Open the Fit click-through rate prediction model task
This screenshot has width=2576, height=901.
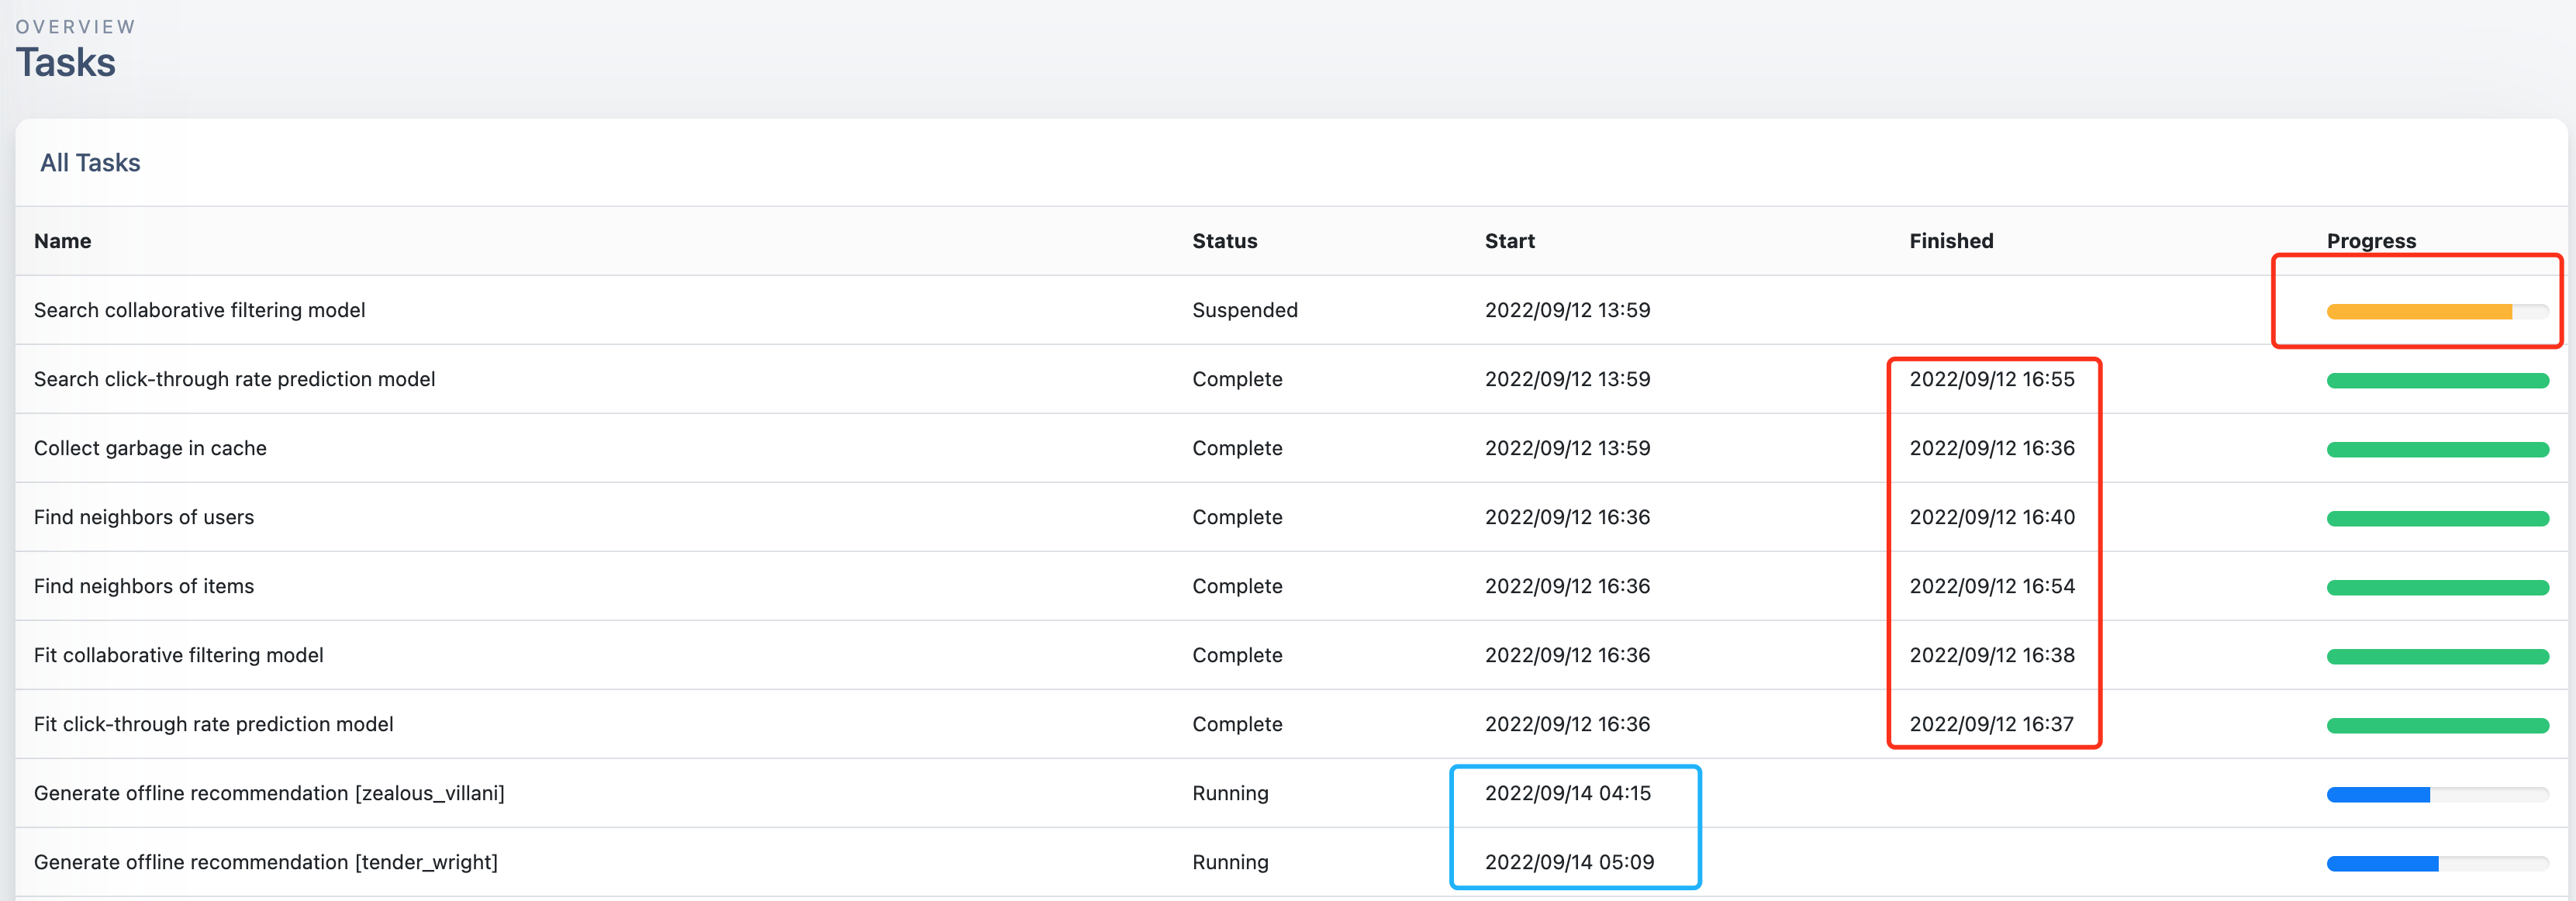click(213, 724)
